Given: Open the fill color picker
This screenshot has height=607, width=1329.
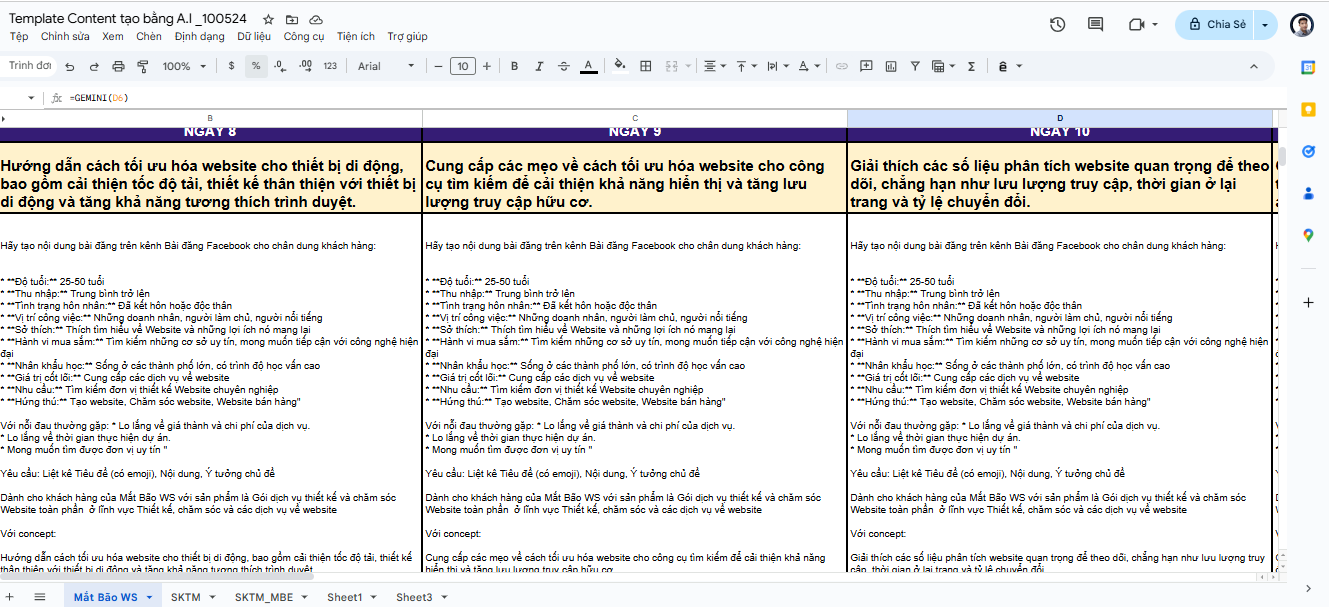Looking at the screenshot, I should tap(619, 67).
